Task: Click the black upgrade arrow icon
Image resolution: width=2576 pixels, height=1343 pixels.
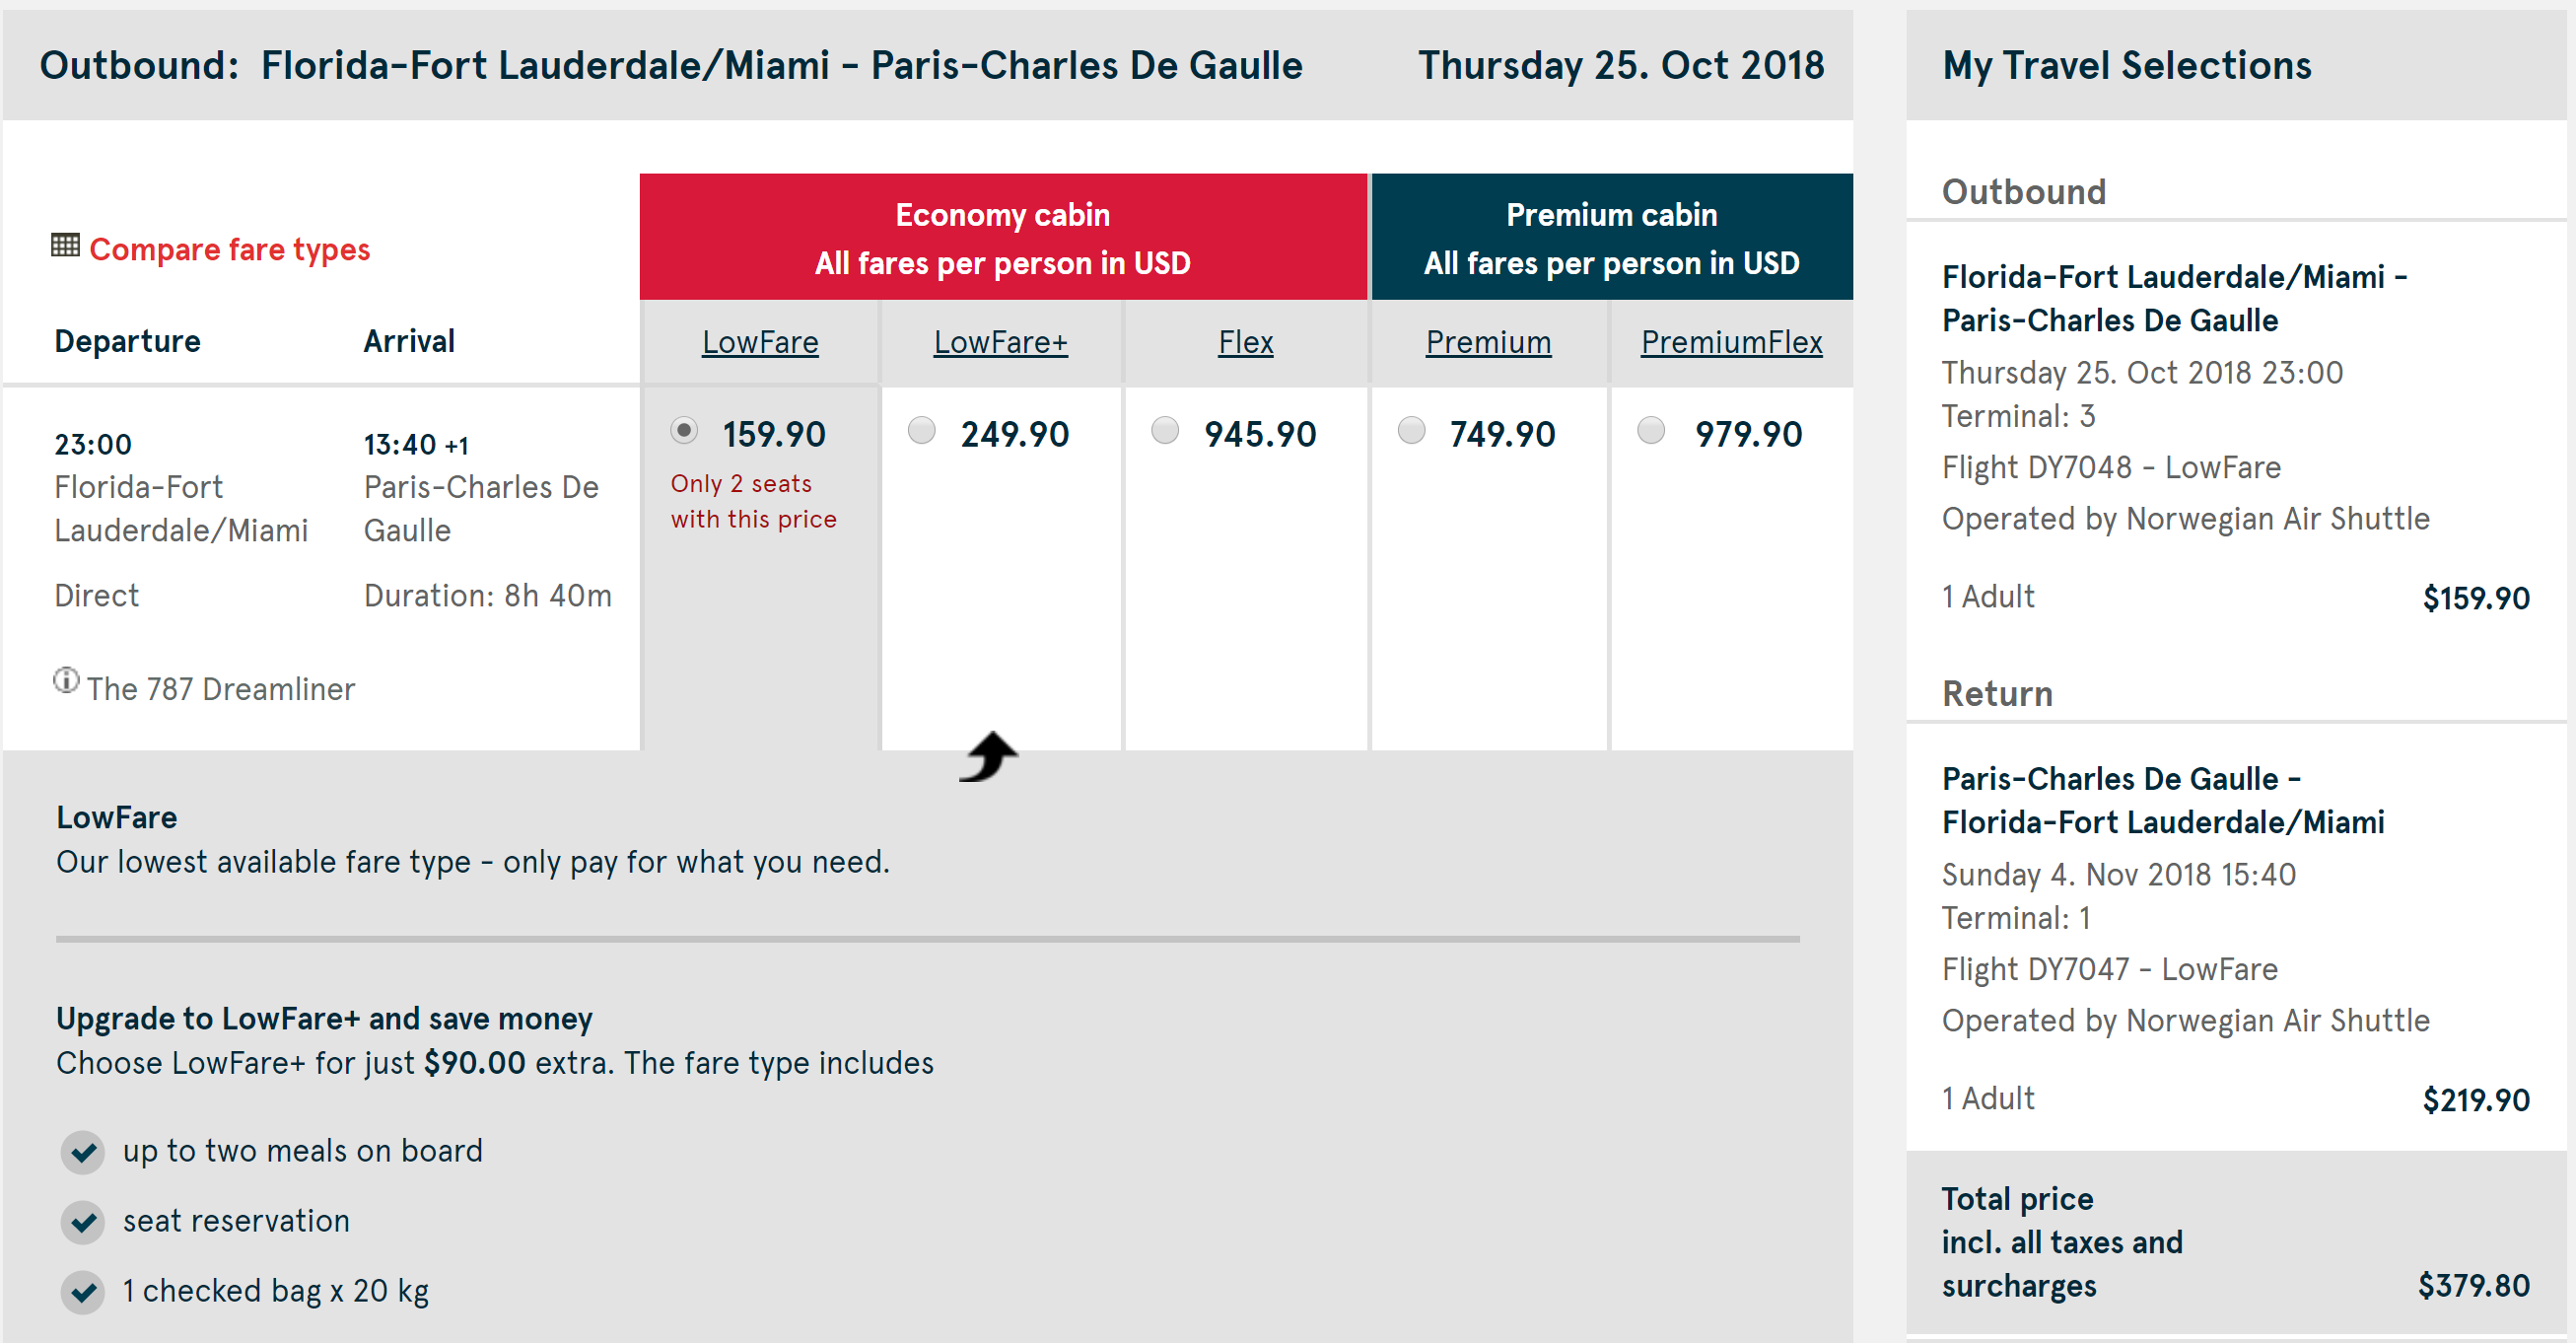Action: pos(988,756)
